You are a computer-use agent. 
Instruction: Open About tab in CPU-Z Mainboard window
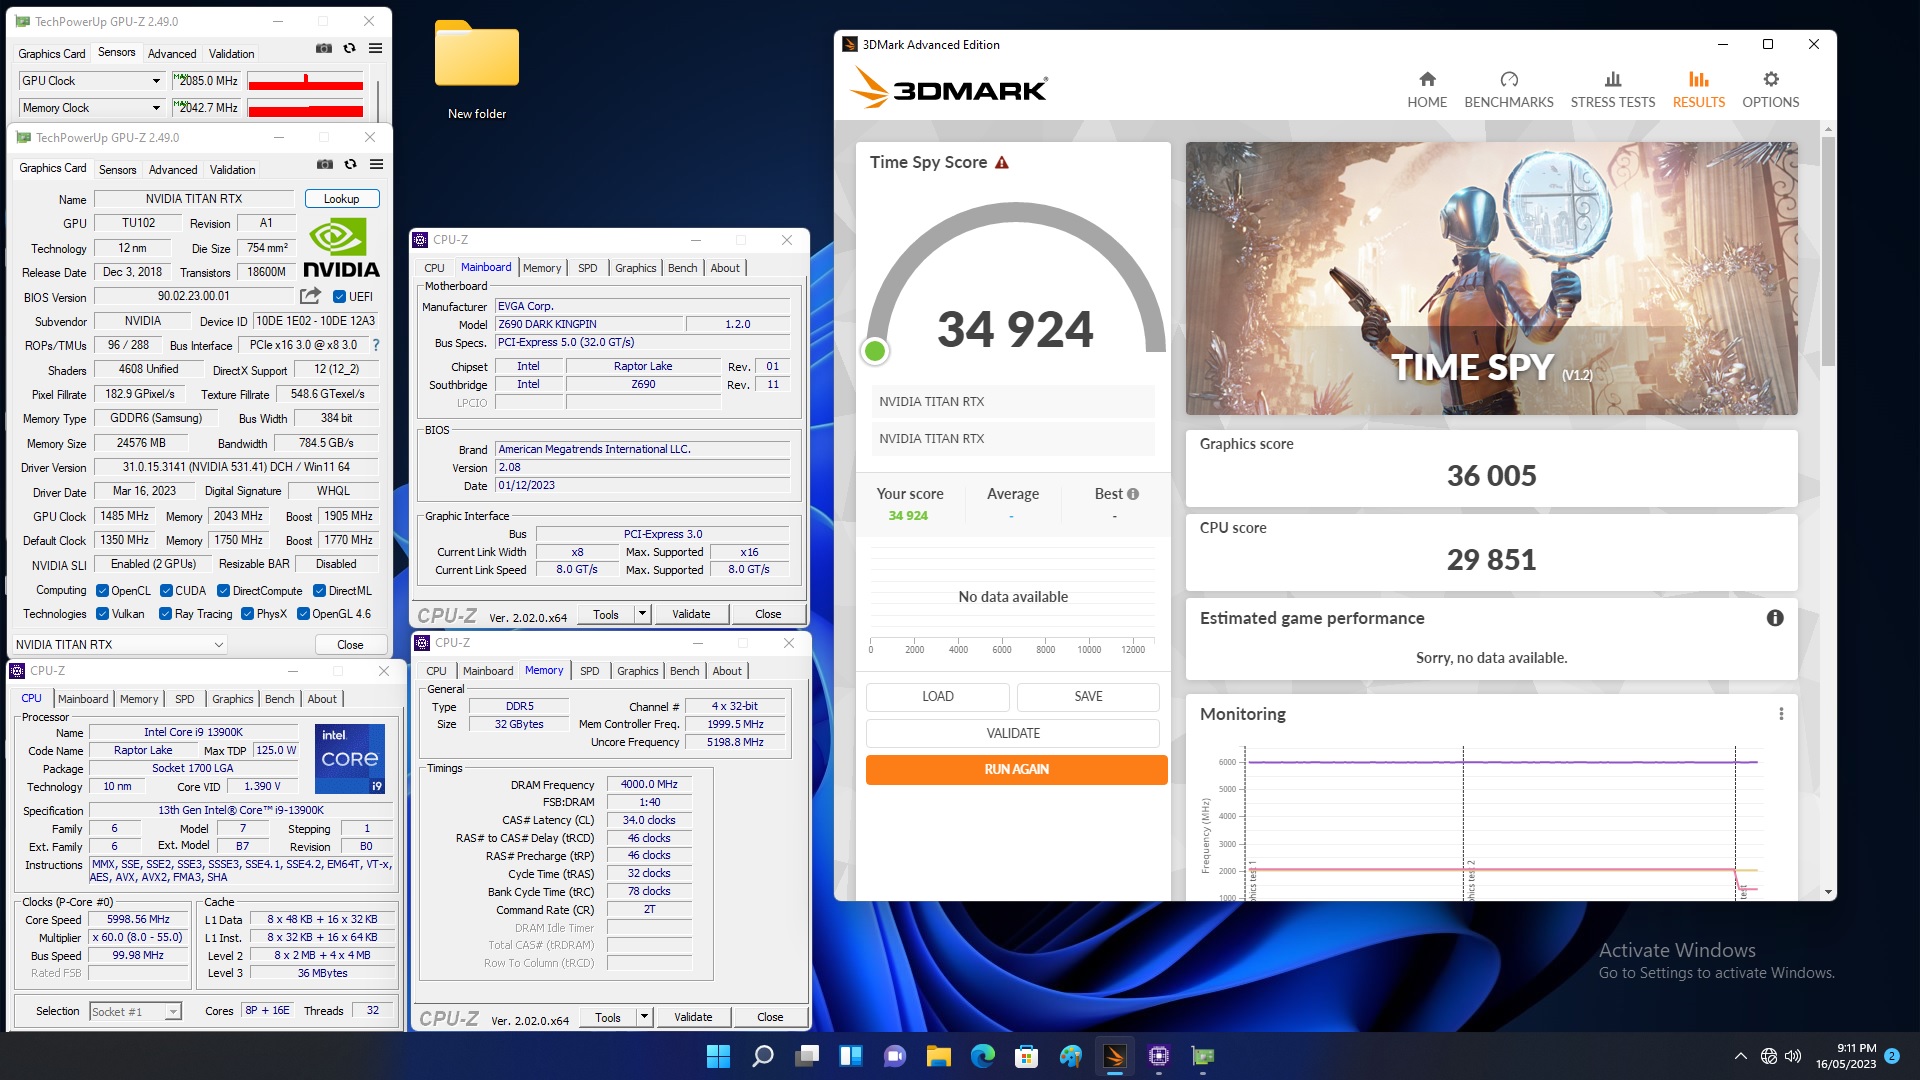(725, 268)
